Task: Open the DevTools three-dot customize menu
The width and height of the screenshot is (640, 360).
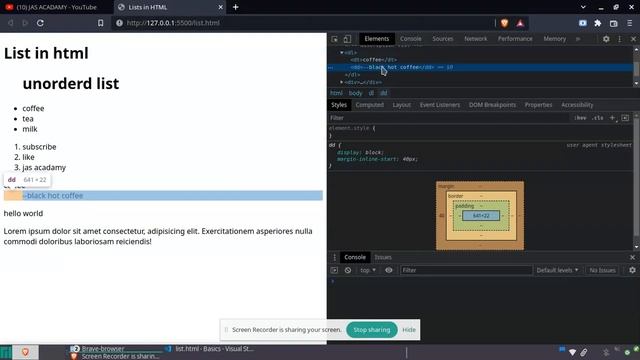Action: pos(620,39)
